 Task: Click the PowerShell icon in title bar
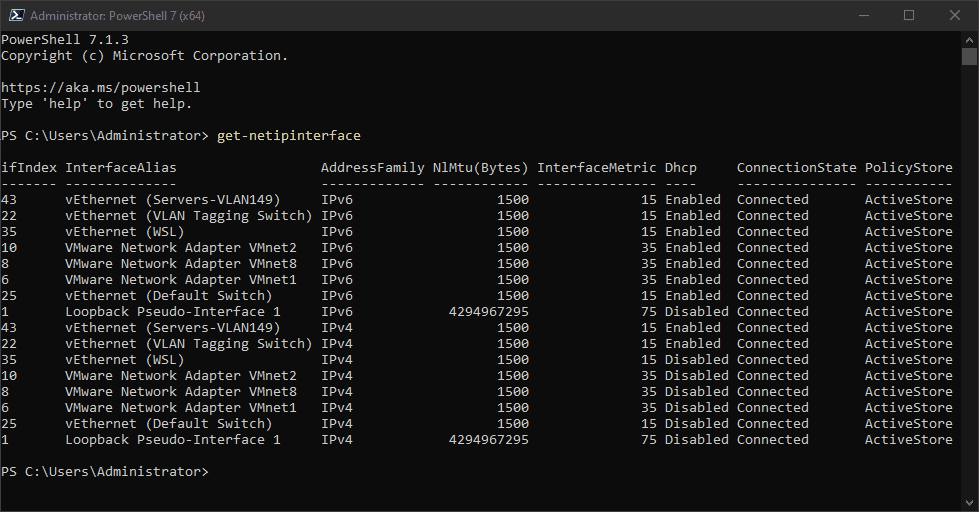(x=15, y=15)
